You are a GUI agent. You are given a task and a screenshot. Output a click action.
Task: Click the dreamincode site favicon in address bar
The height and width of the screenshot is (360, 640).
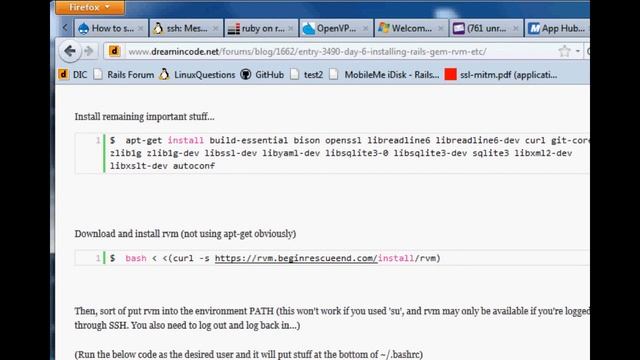114,51
